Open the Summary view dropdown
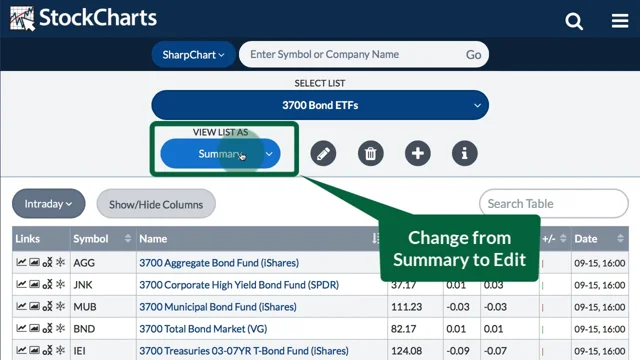Image resolution: width=640 pixels, height=360 pixels. (220, 153)
